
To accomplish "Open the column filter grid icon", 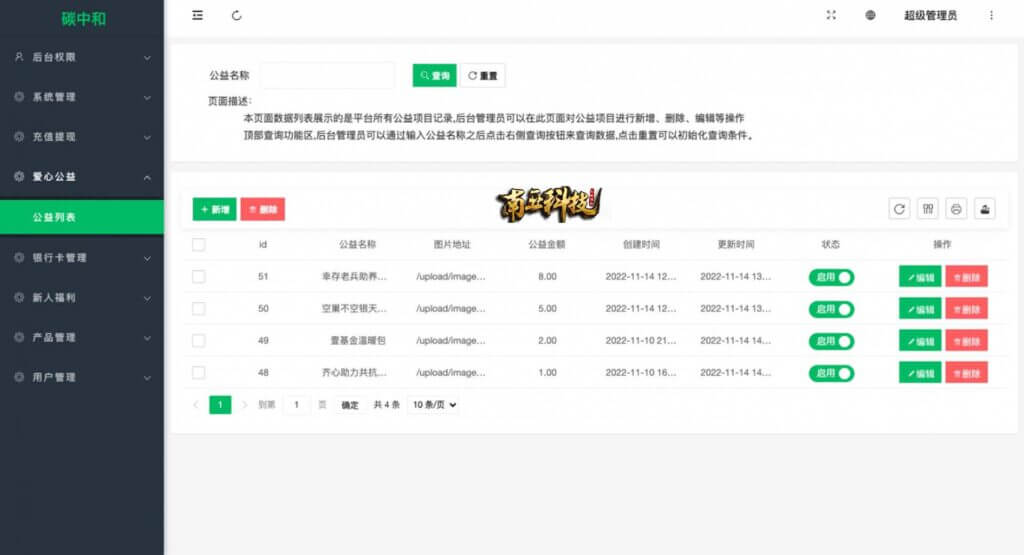I will coord(927,209).
